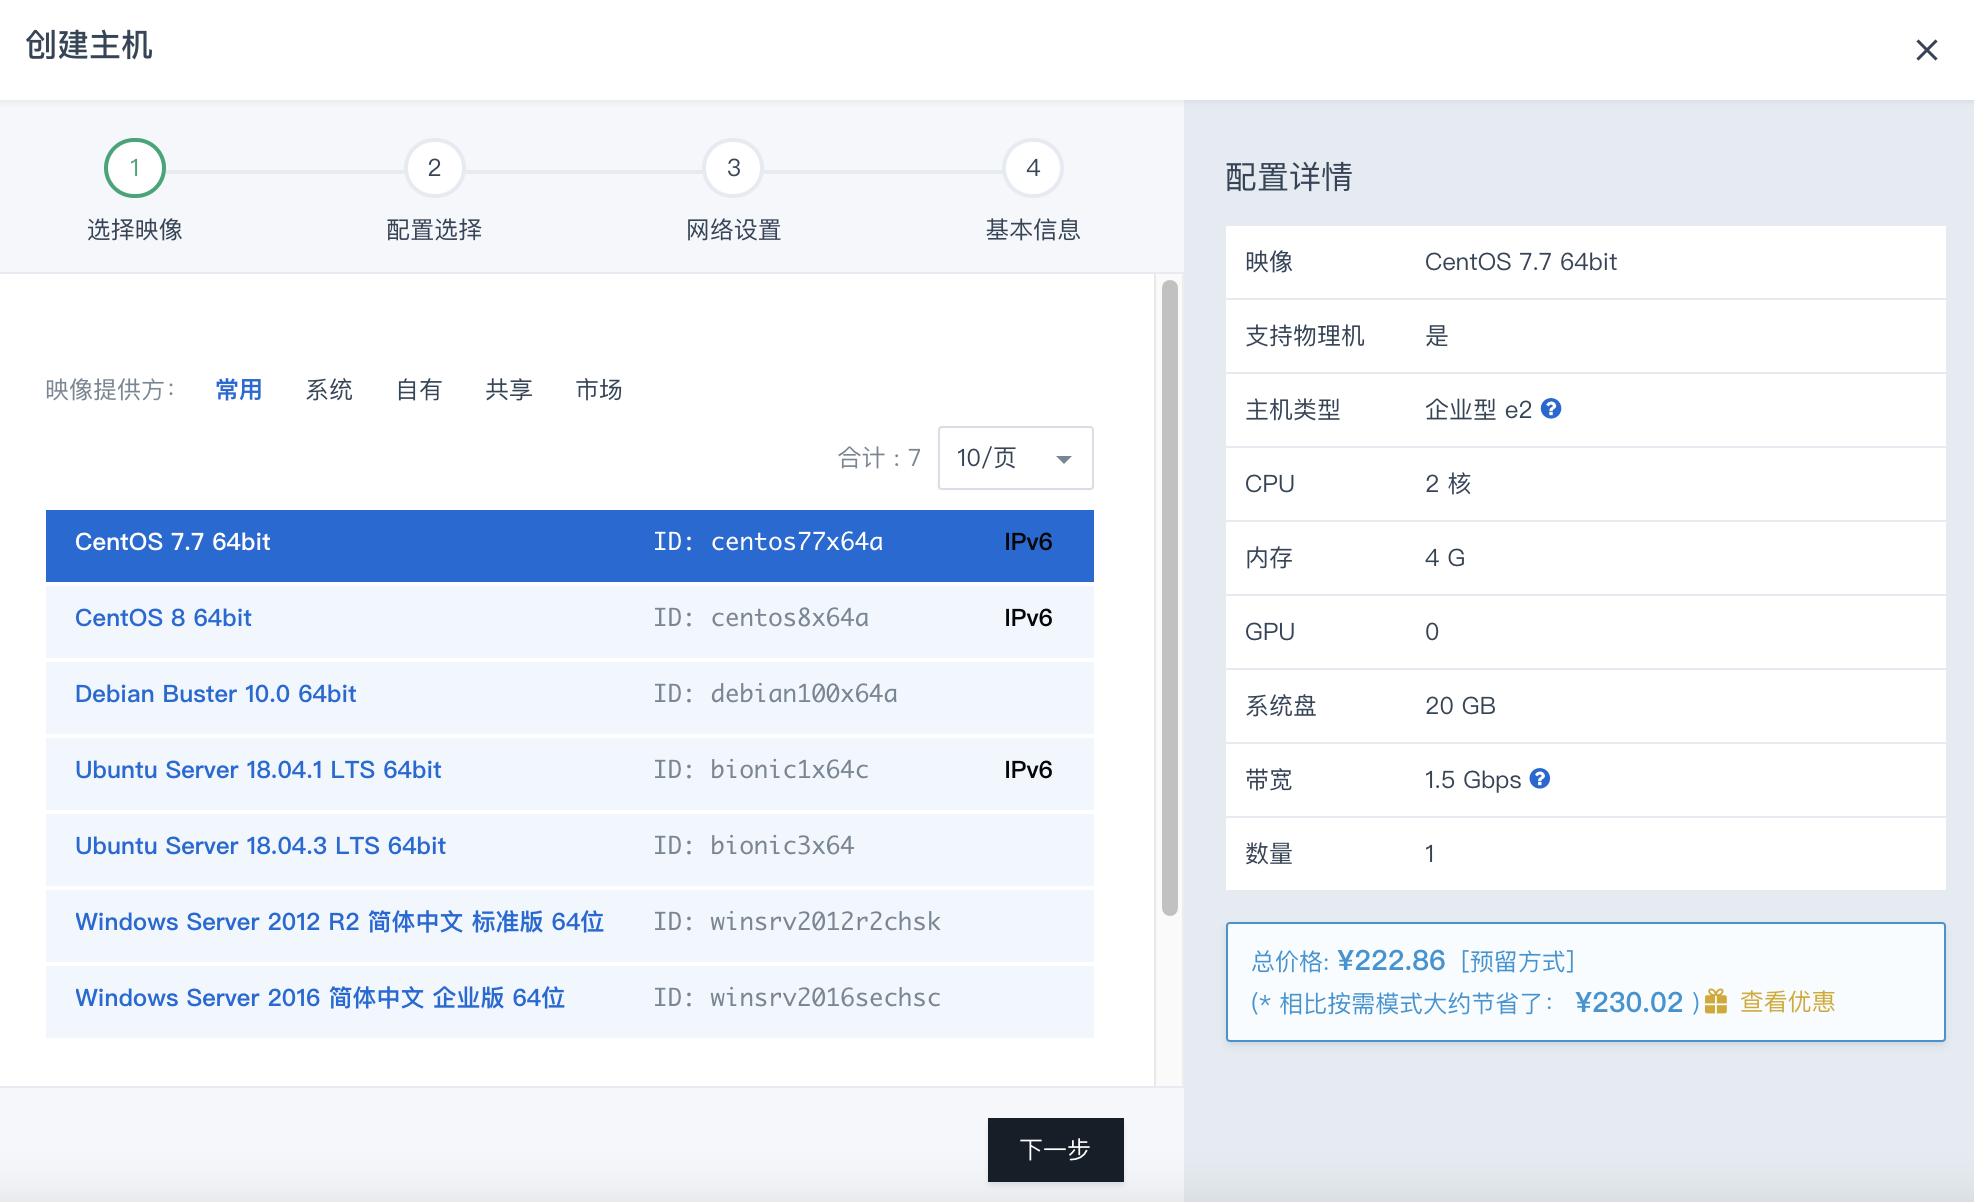Viewport: 1974px width, 1202px height.
Task: Go to step 2 配置选择 circle
Action: (x=434, y=168)
